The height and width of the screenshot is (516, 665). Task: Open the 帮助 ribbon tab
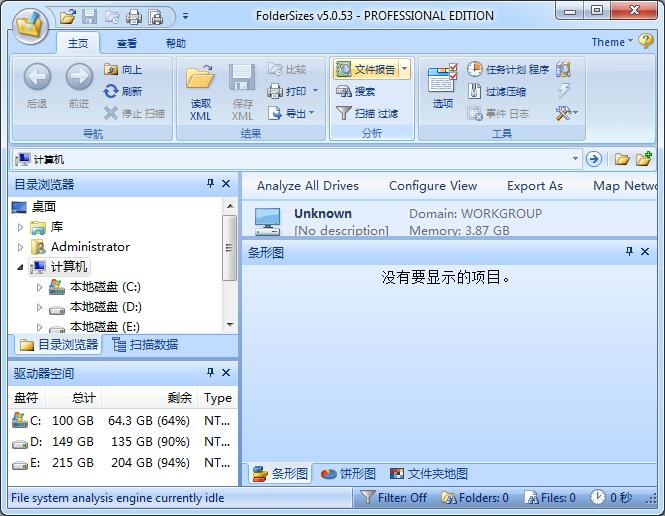click(176, 43)
